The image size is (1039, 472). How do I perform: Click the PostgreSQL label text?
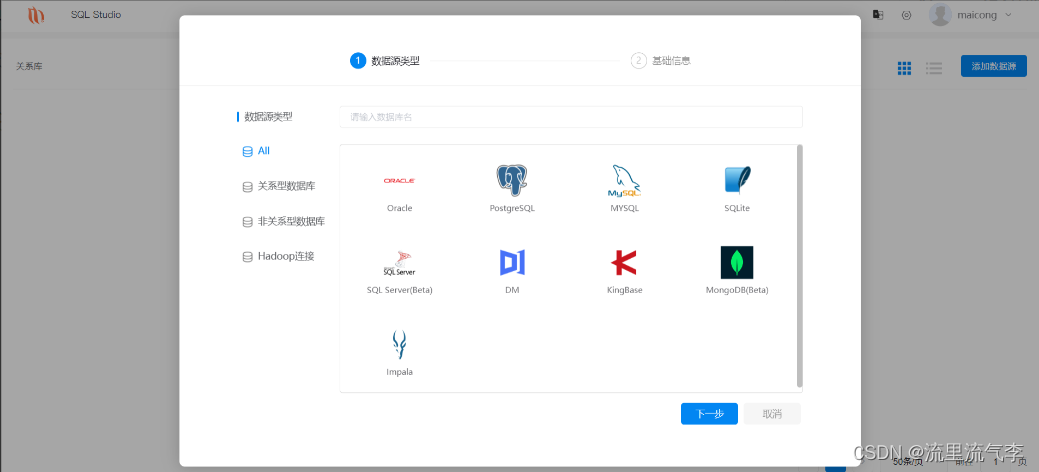512,208
